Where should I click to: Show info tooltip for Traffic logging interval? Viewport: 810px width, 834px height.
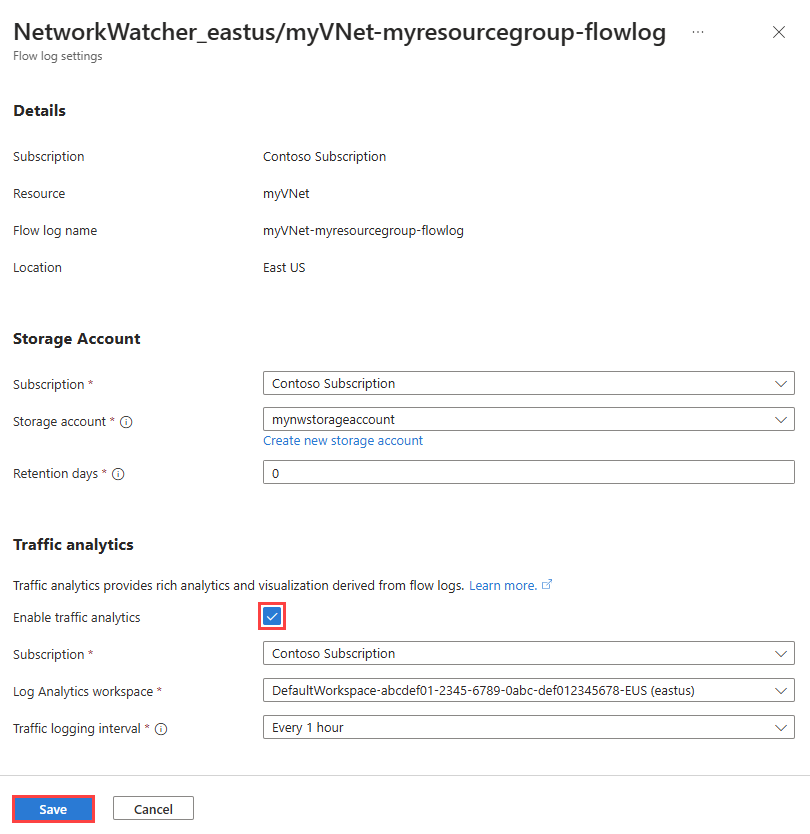coord(161,729)
